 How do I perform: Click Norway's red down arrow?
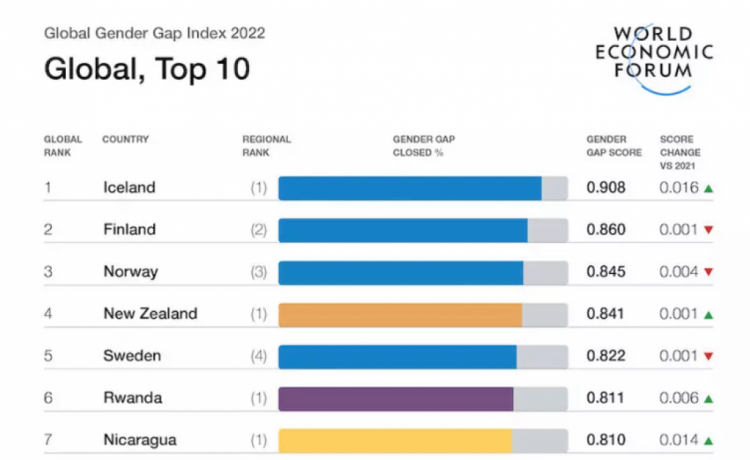pyautogui.click(x=709, y=272)
